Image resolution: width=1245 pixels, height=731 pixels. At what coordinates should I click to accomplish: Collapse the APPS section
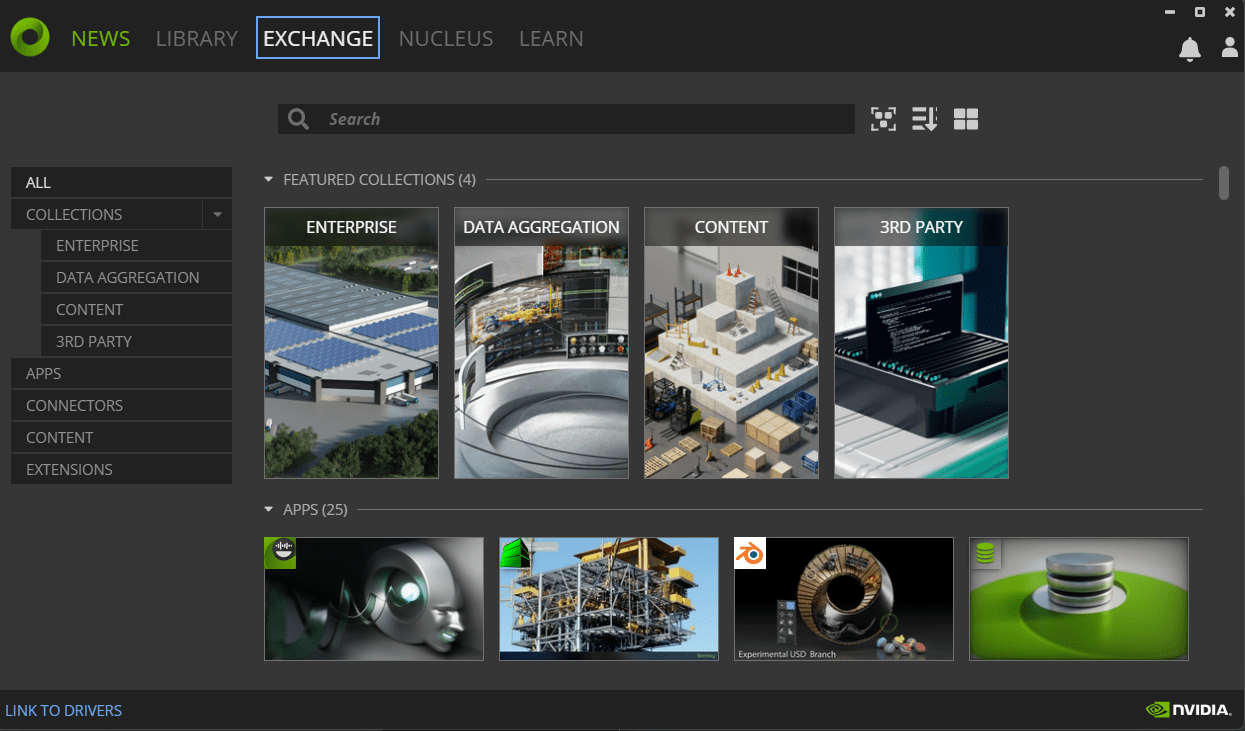point(267,509)
